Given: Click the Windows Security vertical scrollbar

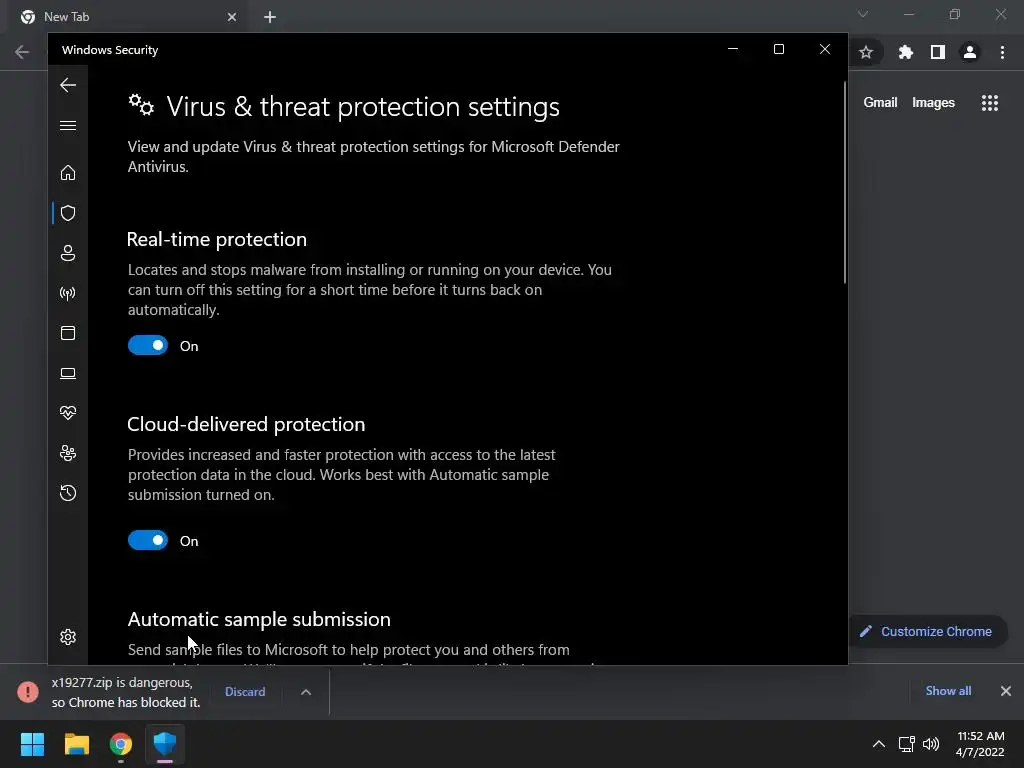Looking at the screenshot, I should pyautogui.click(x=844, y=183).
